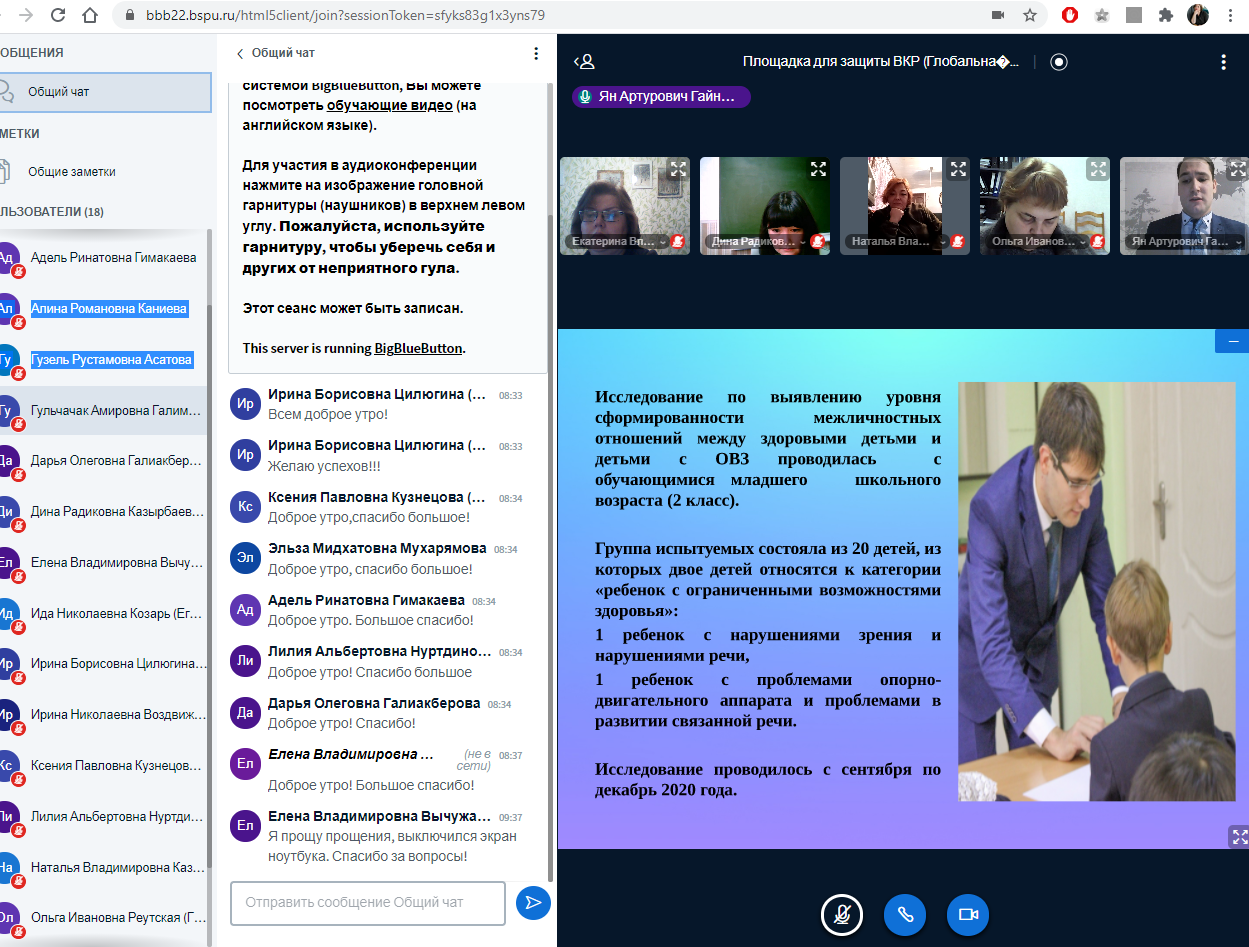Bookmark this page with star icon
The image size is (1249, 947).
click(x=1029, y=15)
